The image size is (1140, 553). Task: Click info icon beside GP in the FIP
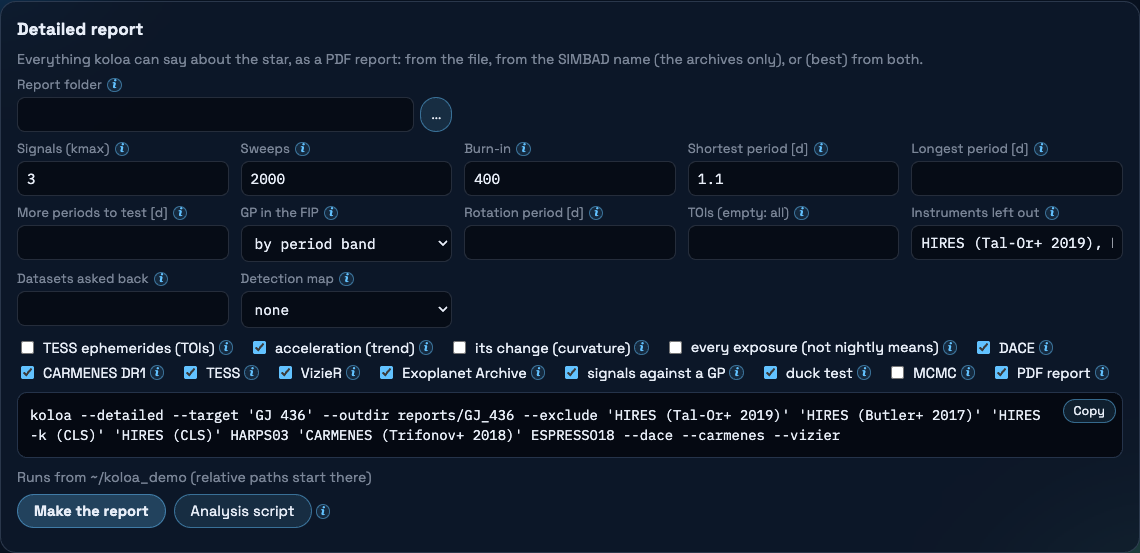330,213
